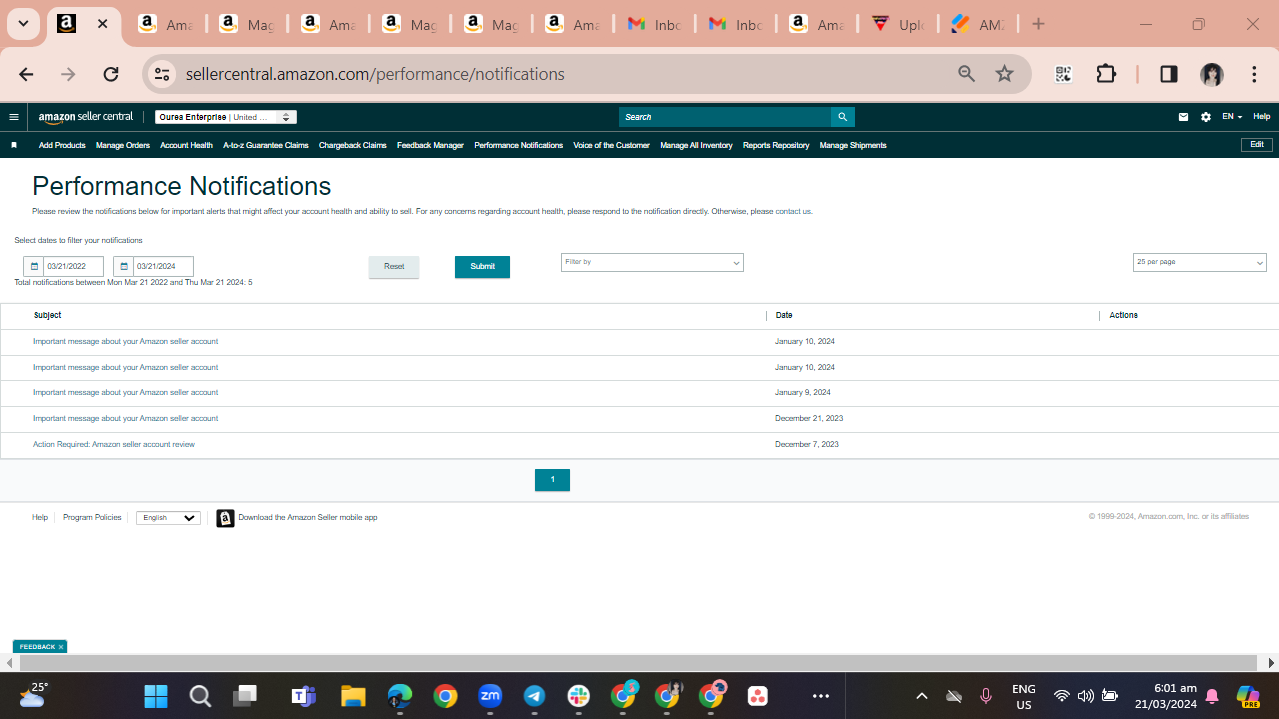Open the Action Required account review notification
Screen dimensions: 1279x719
tap(114, 444)
